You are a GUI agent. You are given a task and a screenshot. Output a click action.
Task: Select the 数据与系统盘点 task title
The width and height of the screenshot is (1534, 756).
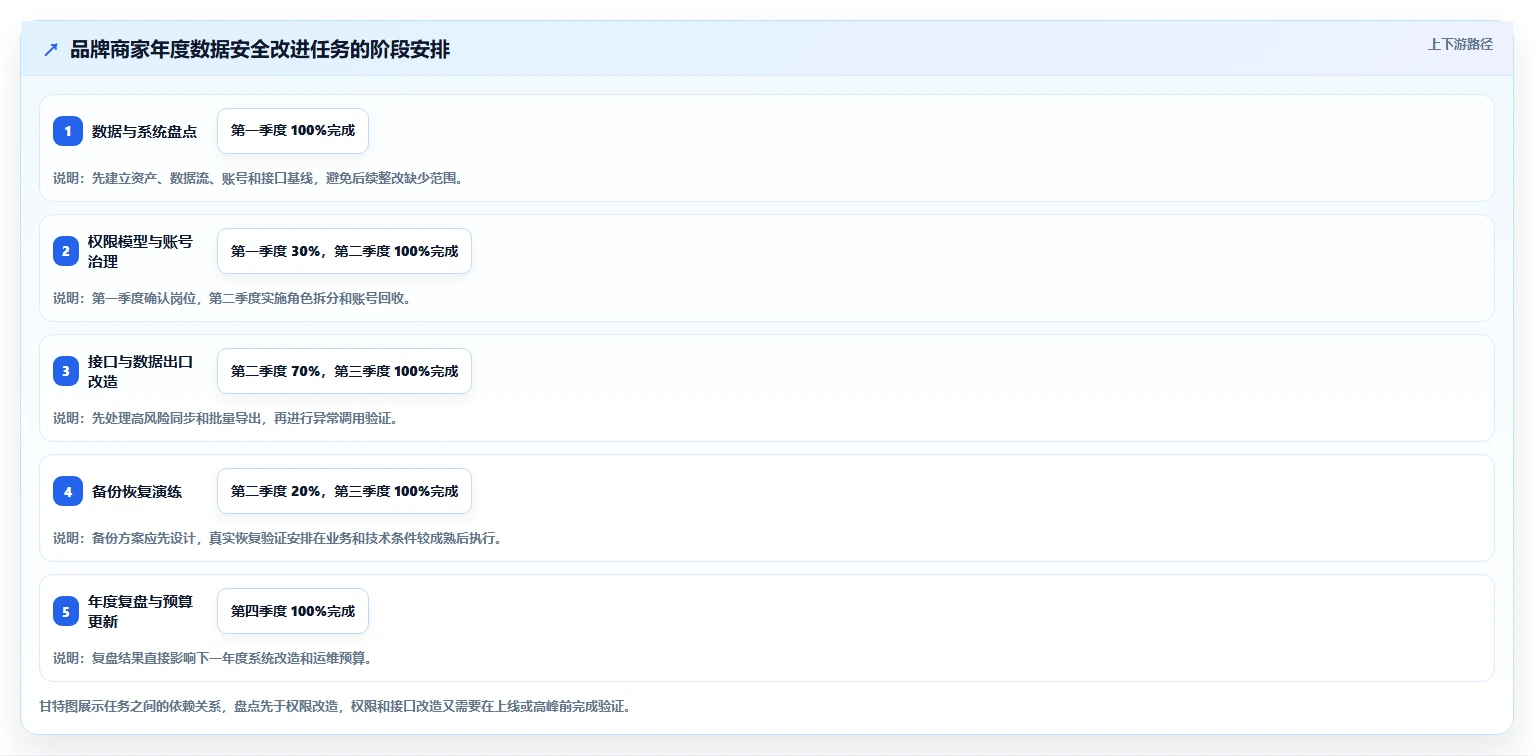(x=144, y=131)
